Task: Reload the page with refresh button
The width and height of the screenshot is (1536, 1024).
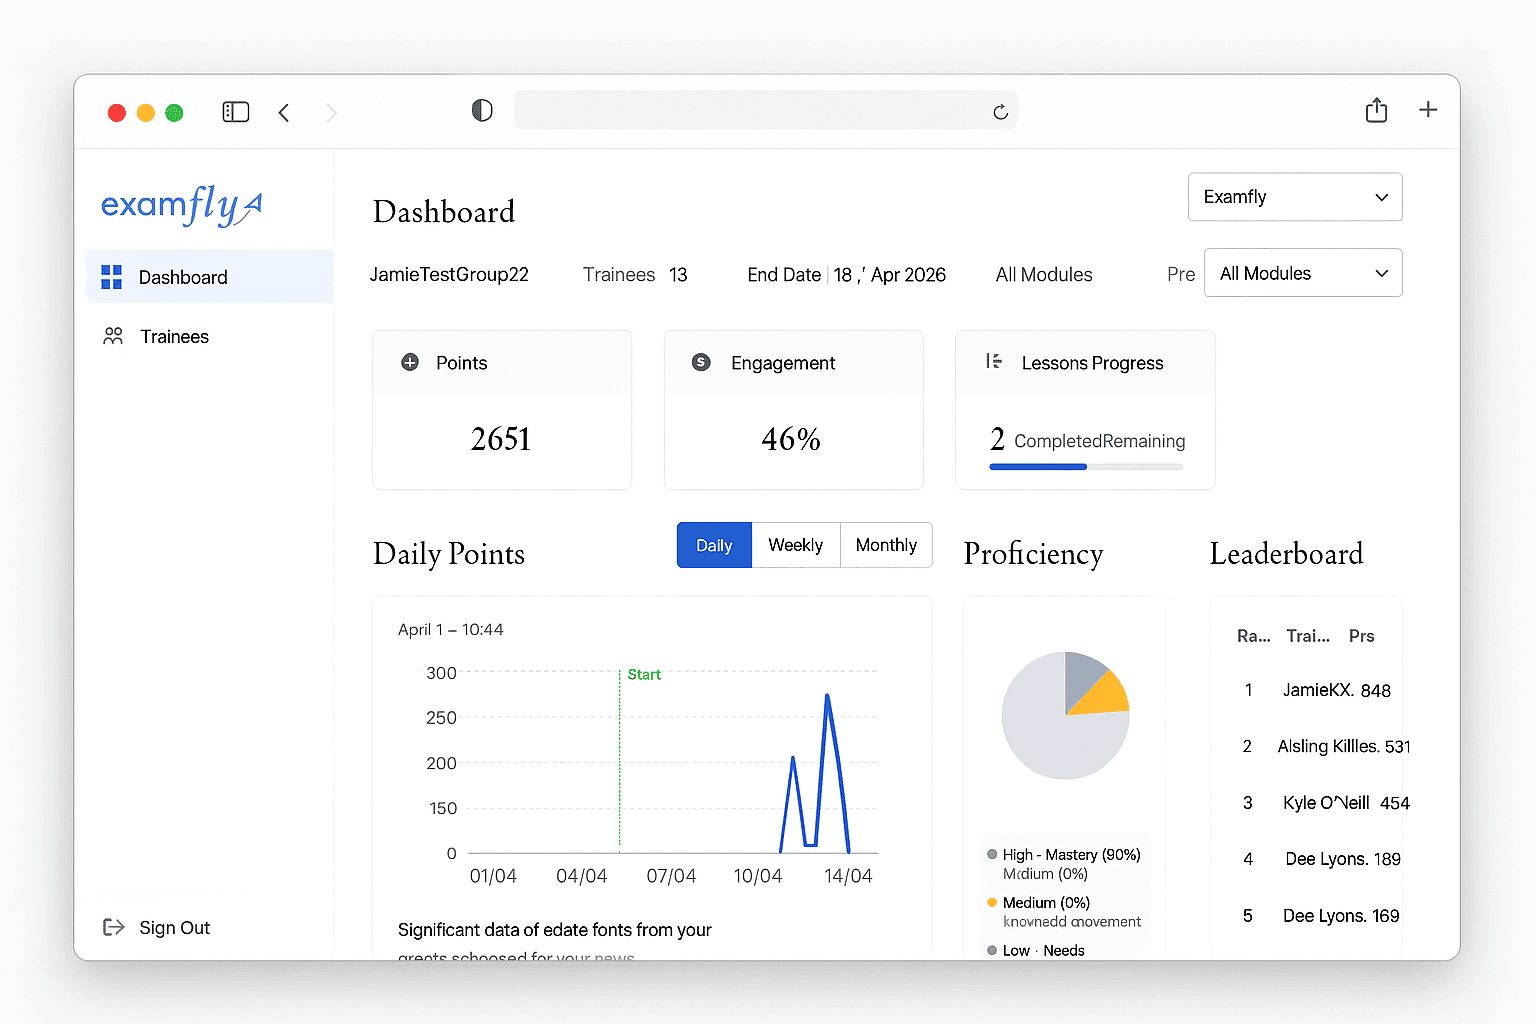Action: pos(1000,111)
